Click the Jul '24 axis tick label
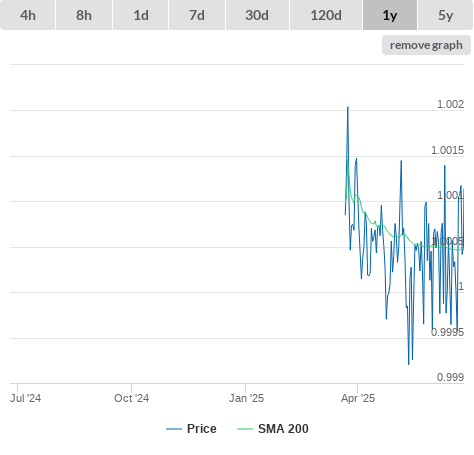474x455 pixels. point(26,398)
